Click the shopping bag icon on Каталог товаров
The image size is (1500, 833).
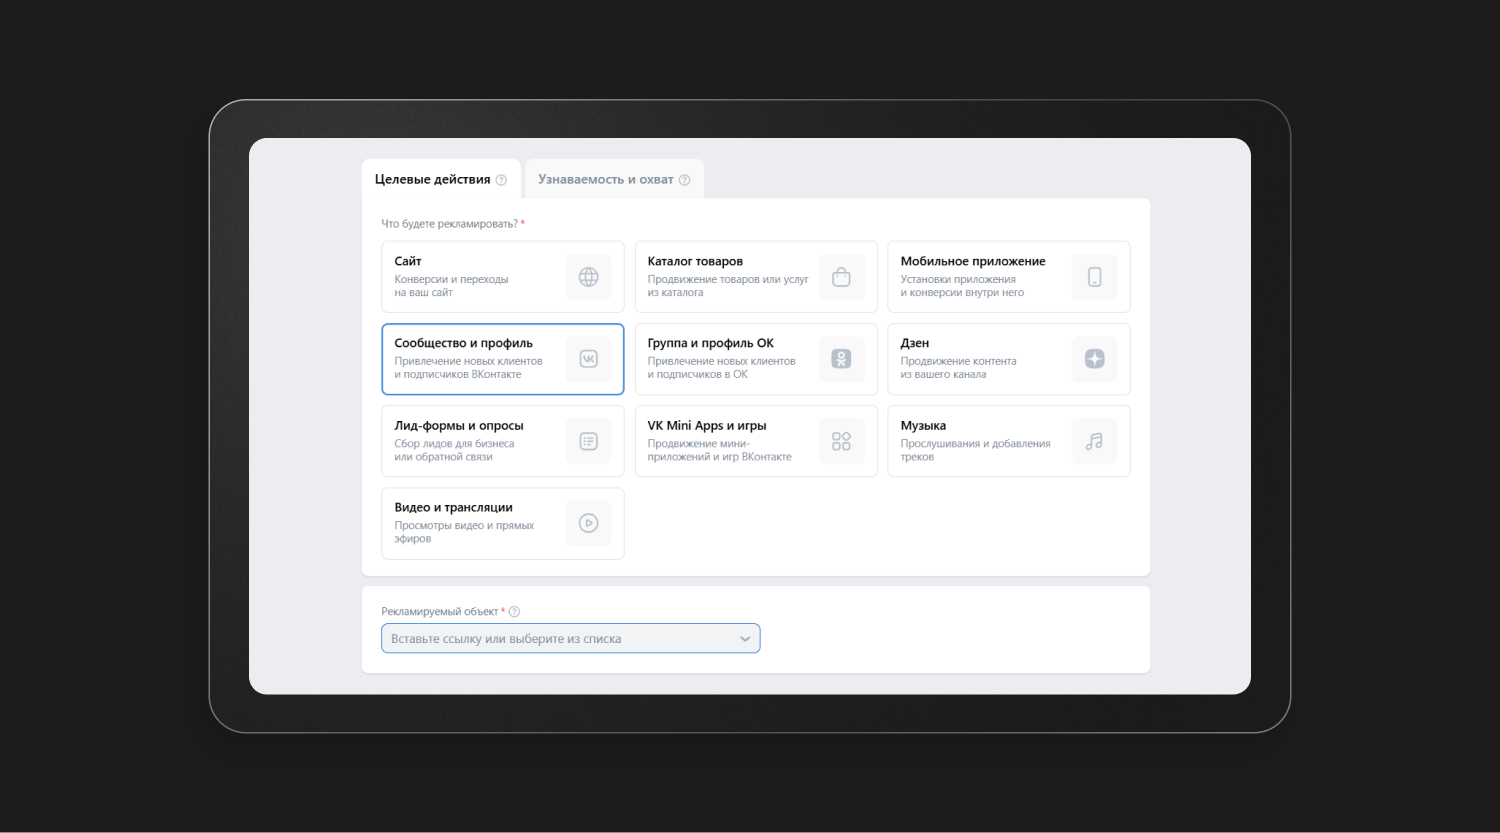point(842,277)
